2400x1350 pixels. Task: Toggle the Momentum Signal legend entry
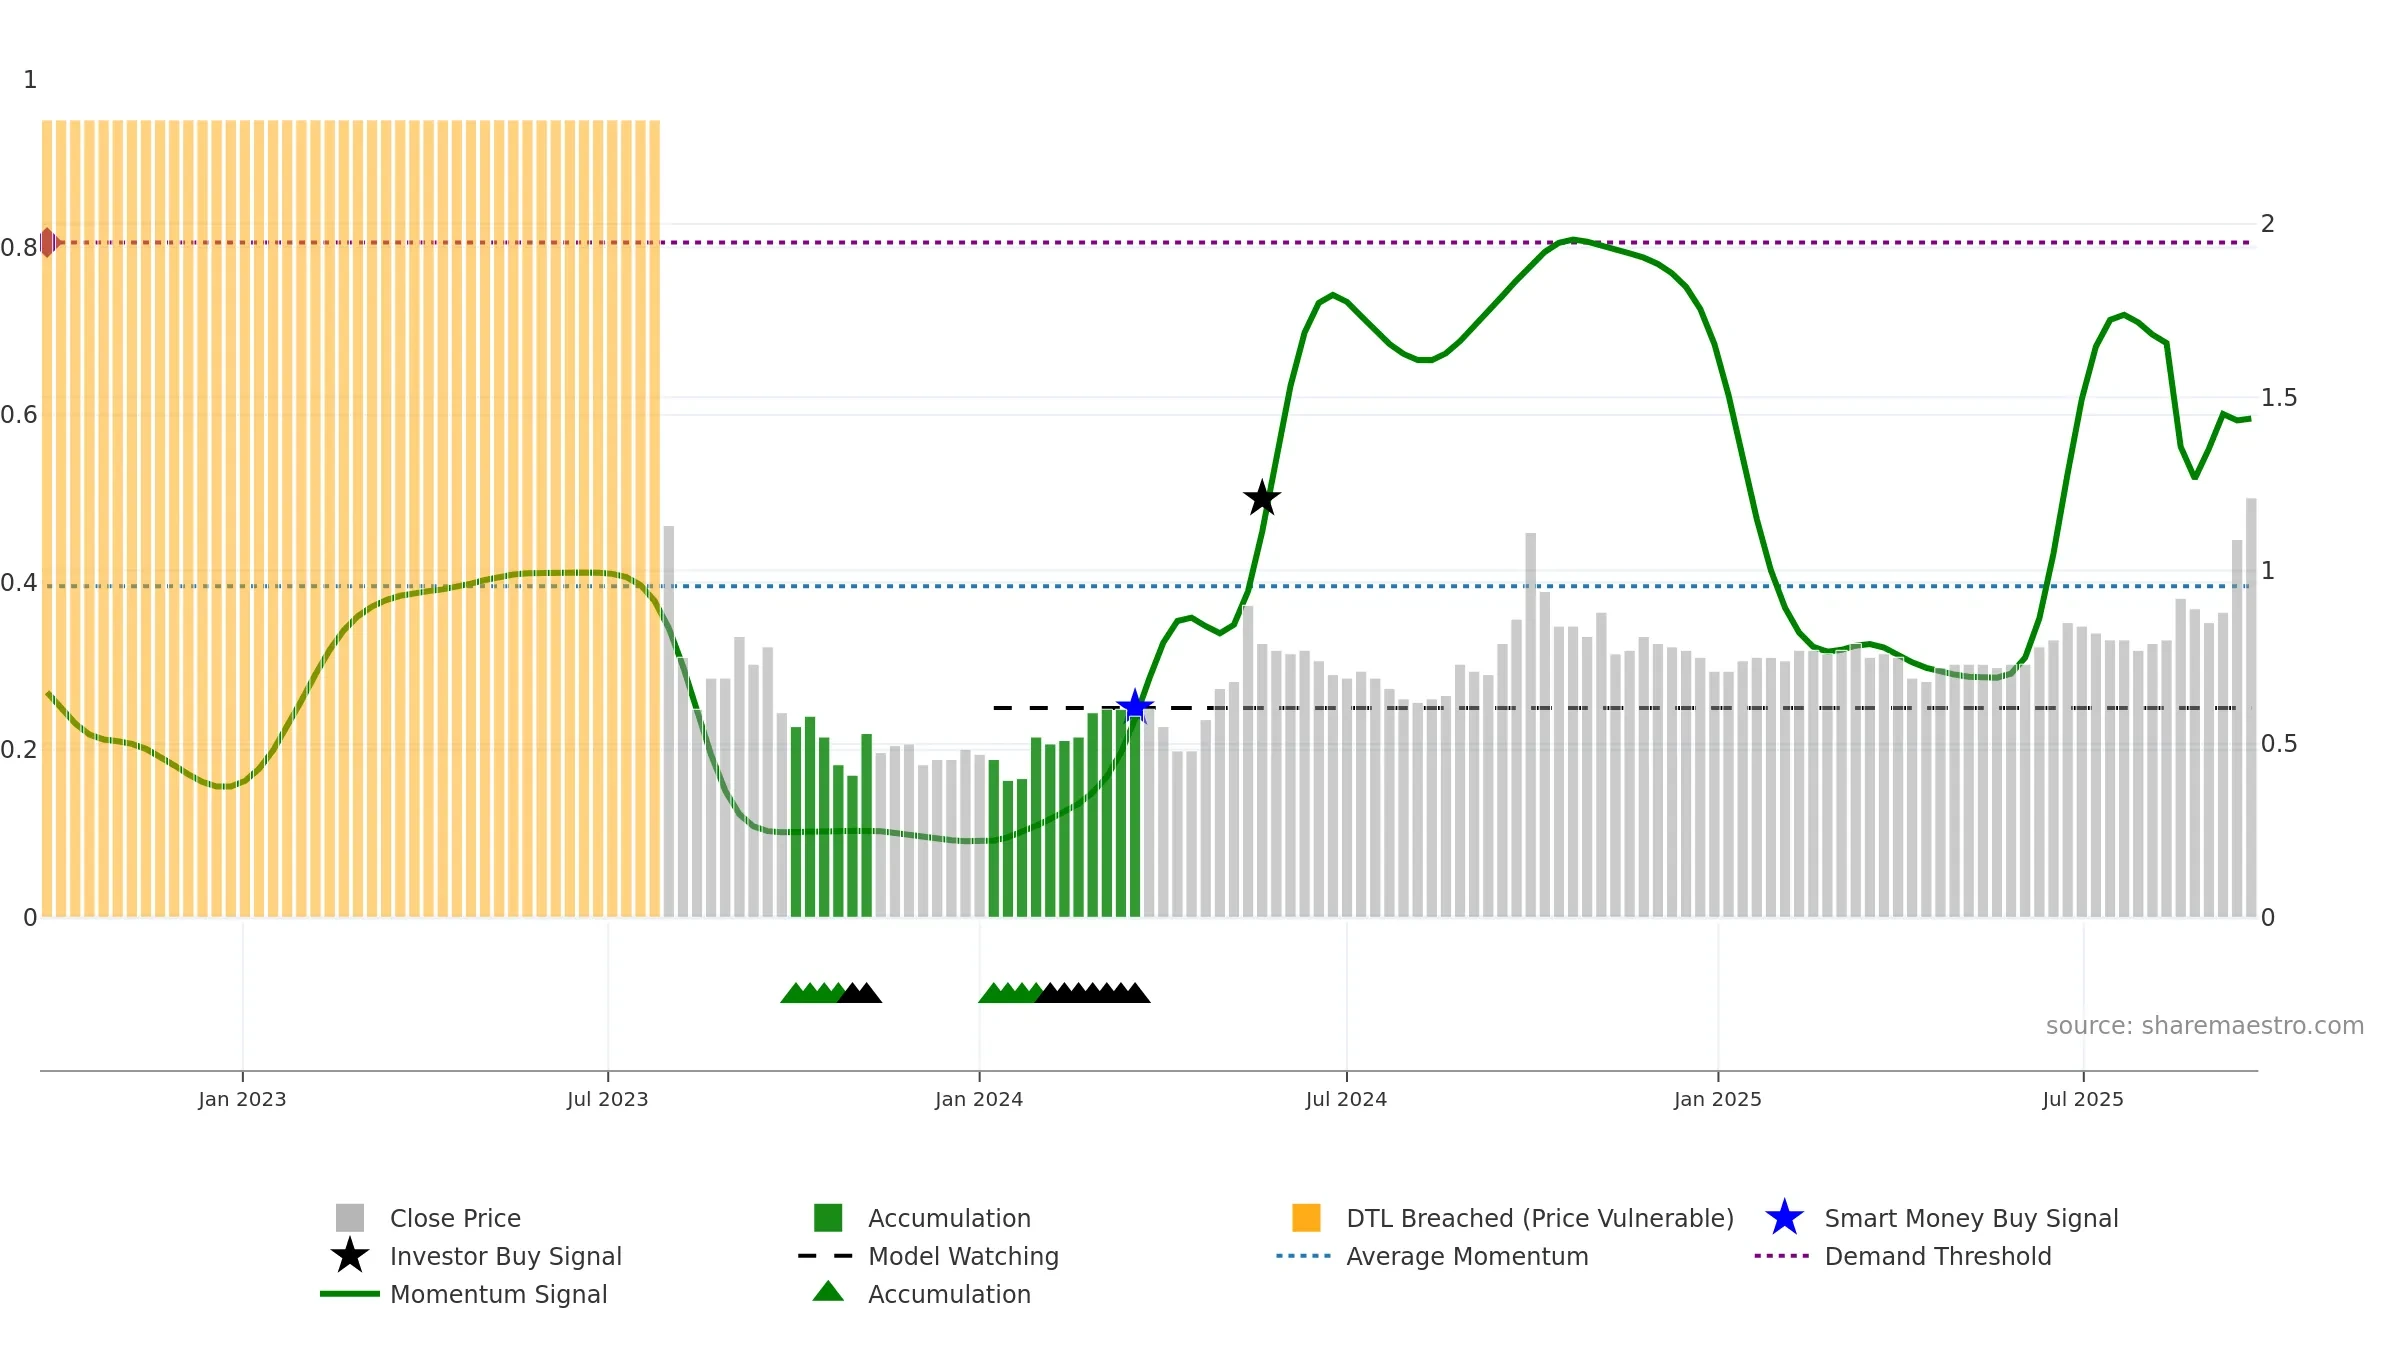coord(464,1294)
